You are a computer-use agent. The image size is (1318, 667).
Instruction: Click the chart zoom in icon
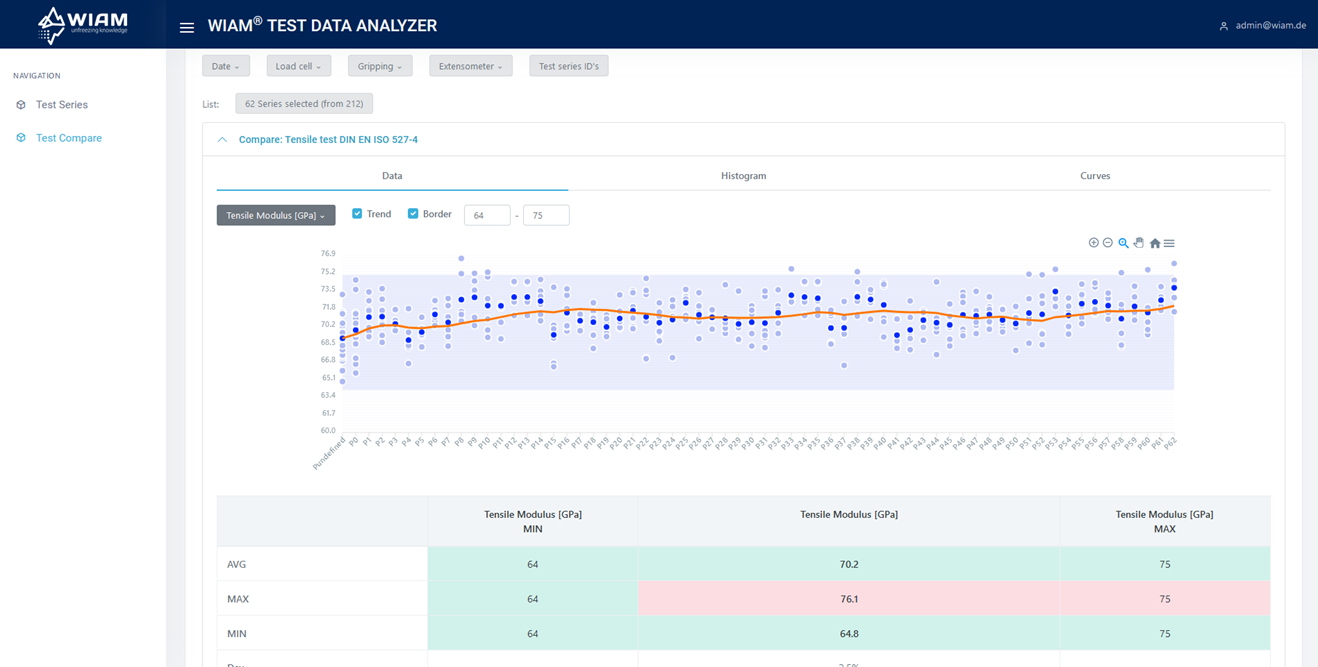point(1093,243)
